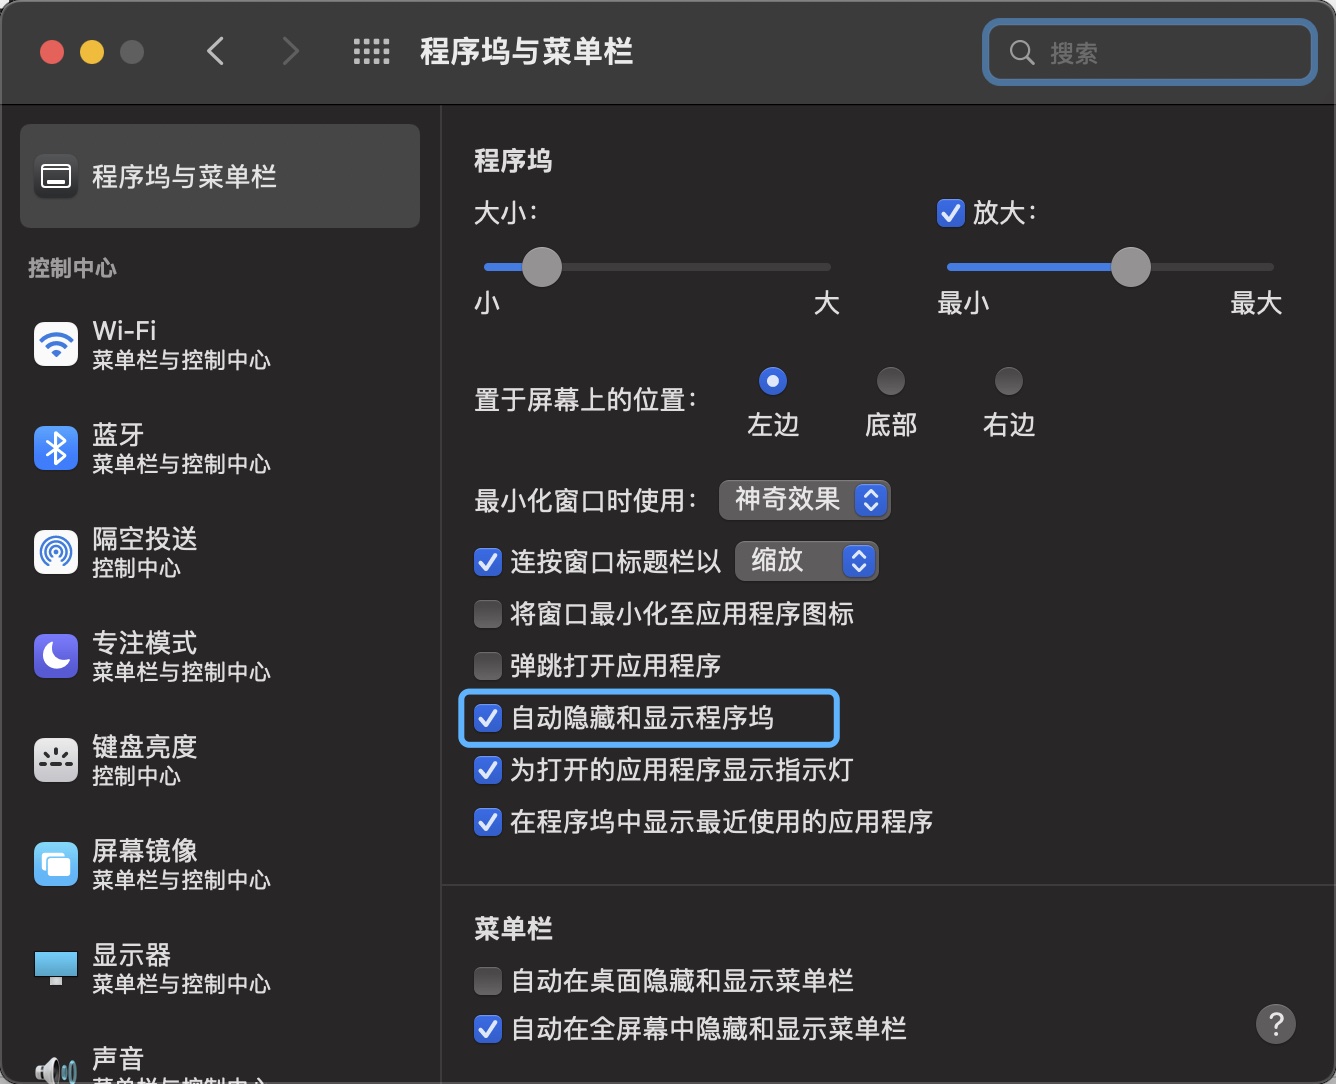Click the display (显示器) monitor icon
This screenshot has width=1336, height=1084.
56,967
